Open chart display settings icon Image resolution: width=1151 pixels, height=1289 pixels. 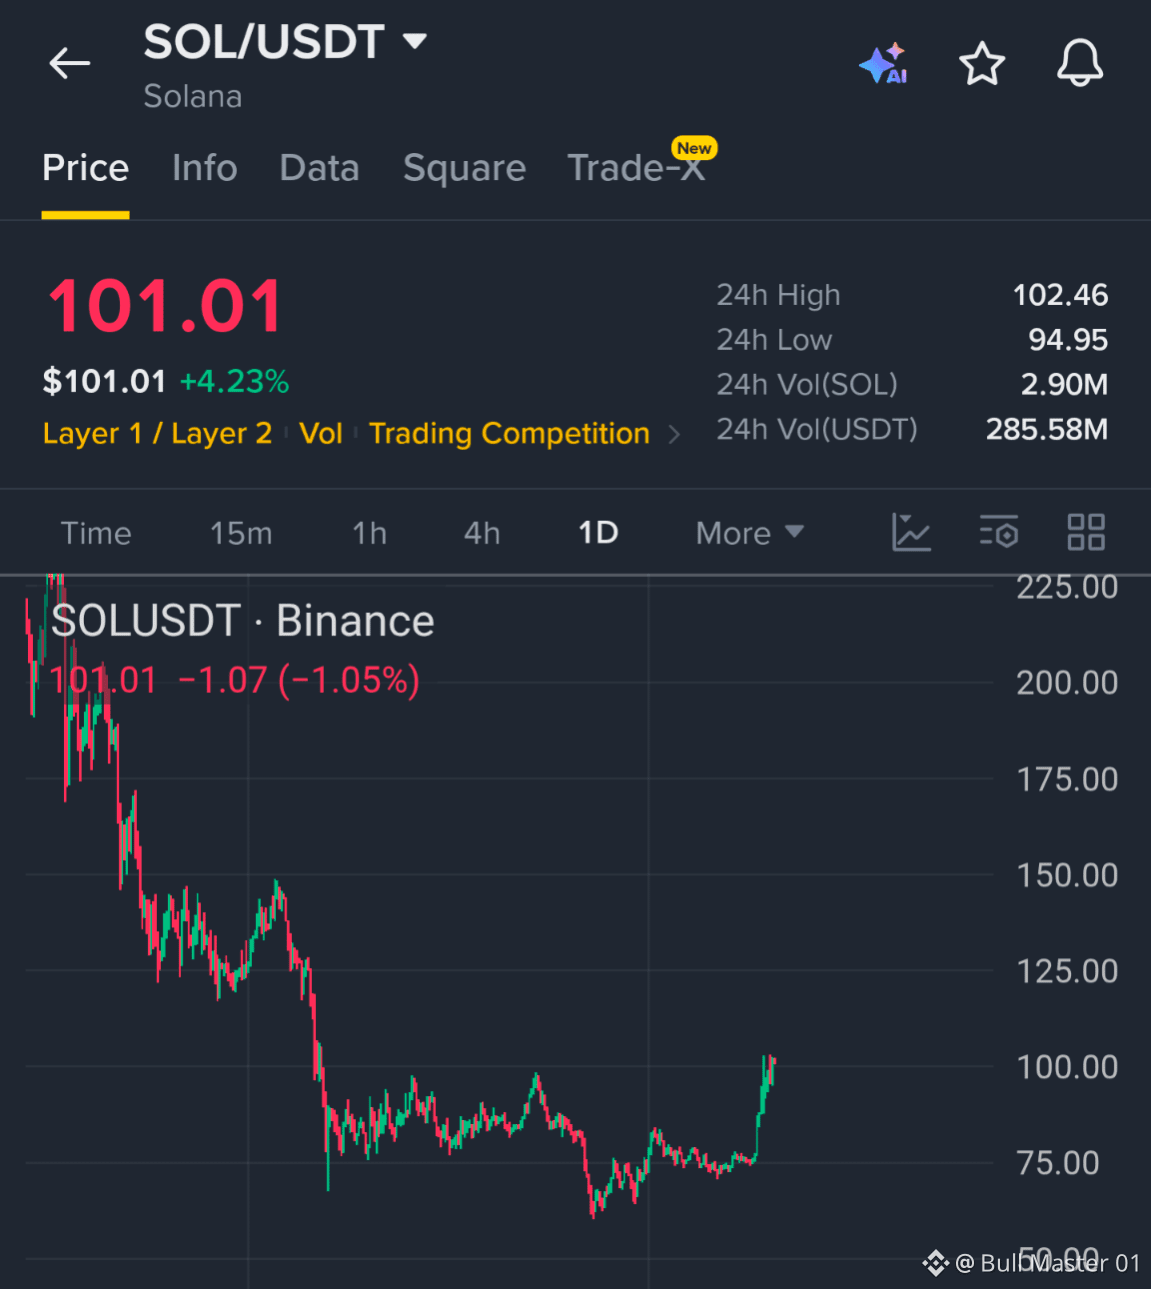[999, 532]
